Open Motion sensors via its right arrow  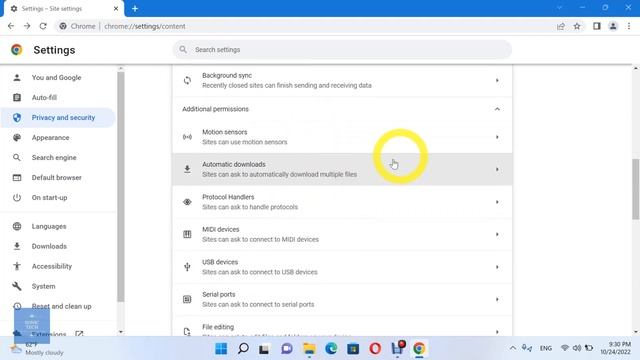pyautogui.click(x=497, y=137)
